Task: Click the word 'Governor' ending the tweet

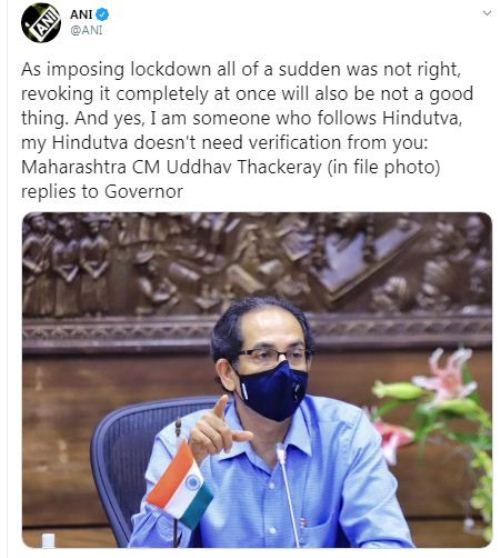Action: [x=144, y=192]
